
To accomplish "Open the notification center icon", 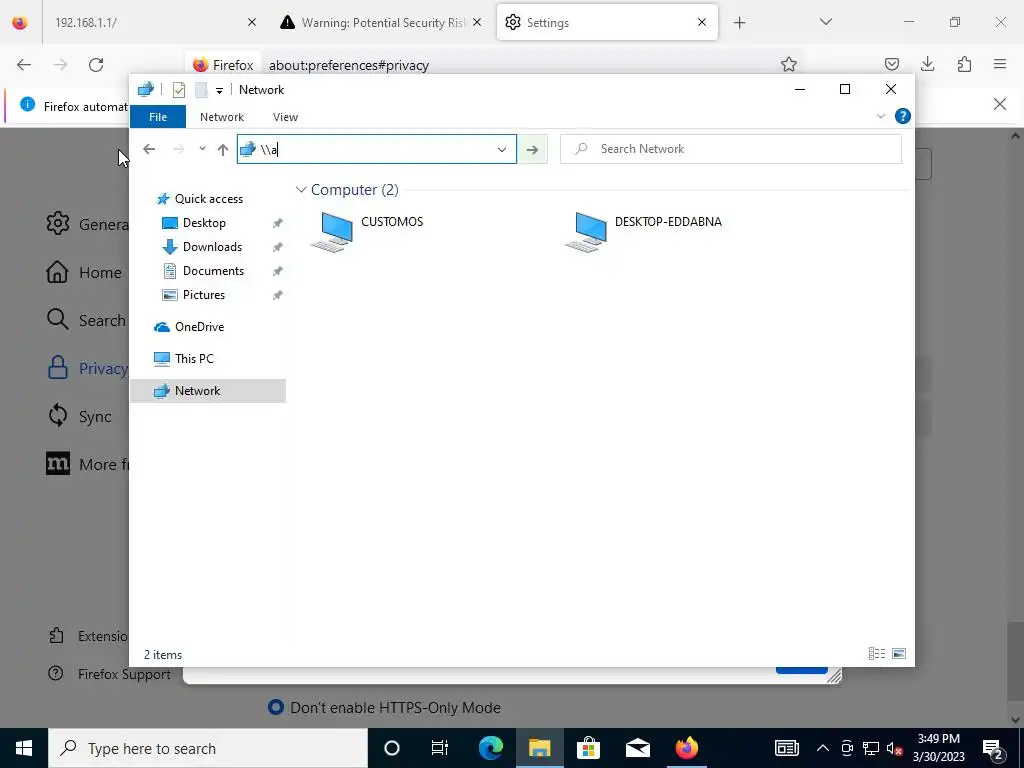I will point(993,748).
